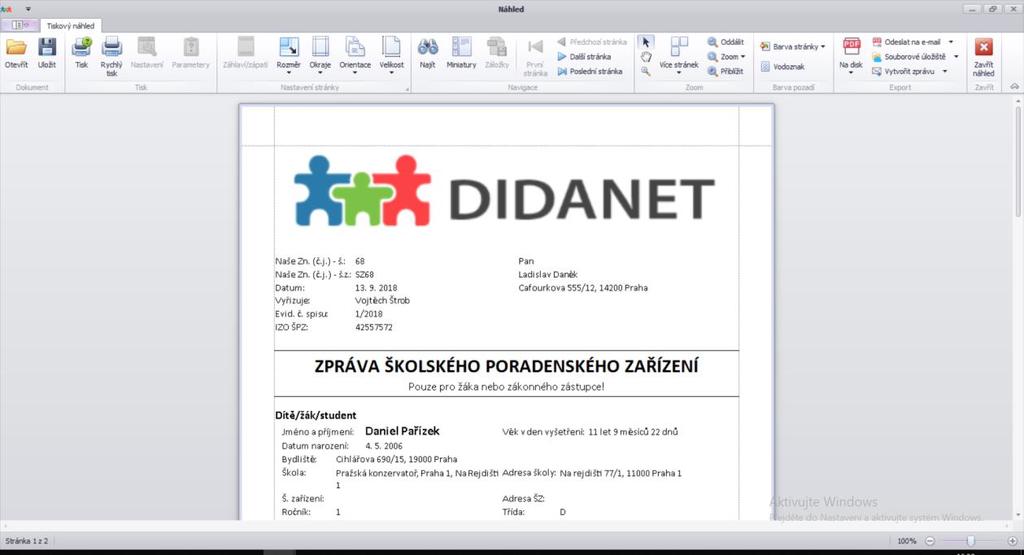
Task: Click the 'Dítě/žák/student' section heading
Action: (x=315, y=415)
